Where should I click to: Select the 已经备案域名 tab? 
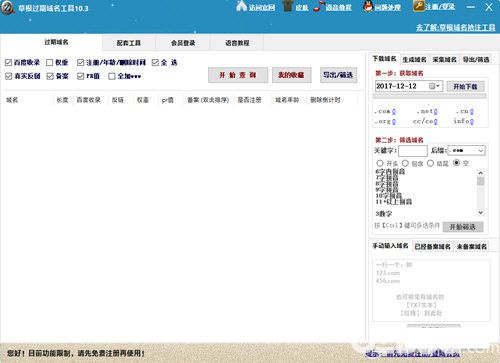432,247
